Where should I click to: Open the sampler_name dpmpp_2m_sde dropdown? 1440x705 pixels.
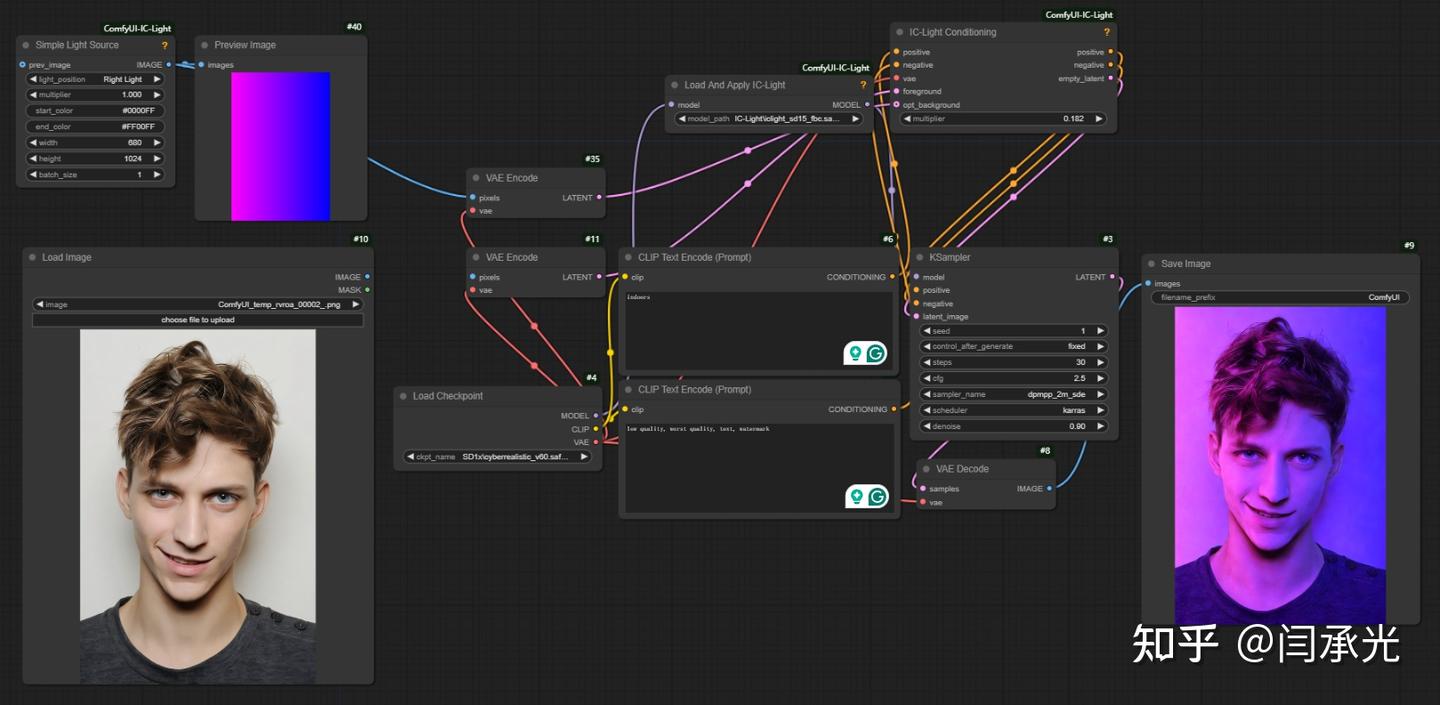(x=1014, y=394)
